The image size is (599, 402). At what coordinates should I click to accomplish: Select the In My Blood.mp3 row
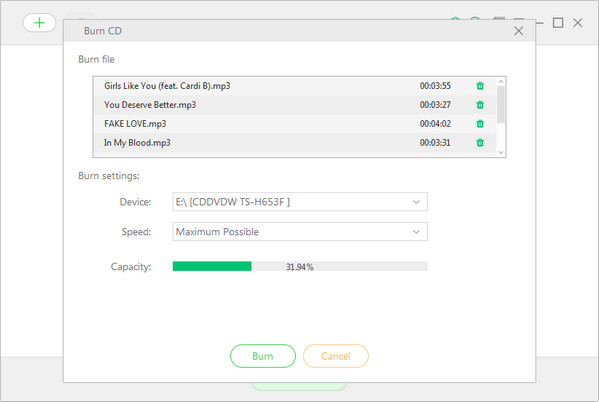[295, 143]
